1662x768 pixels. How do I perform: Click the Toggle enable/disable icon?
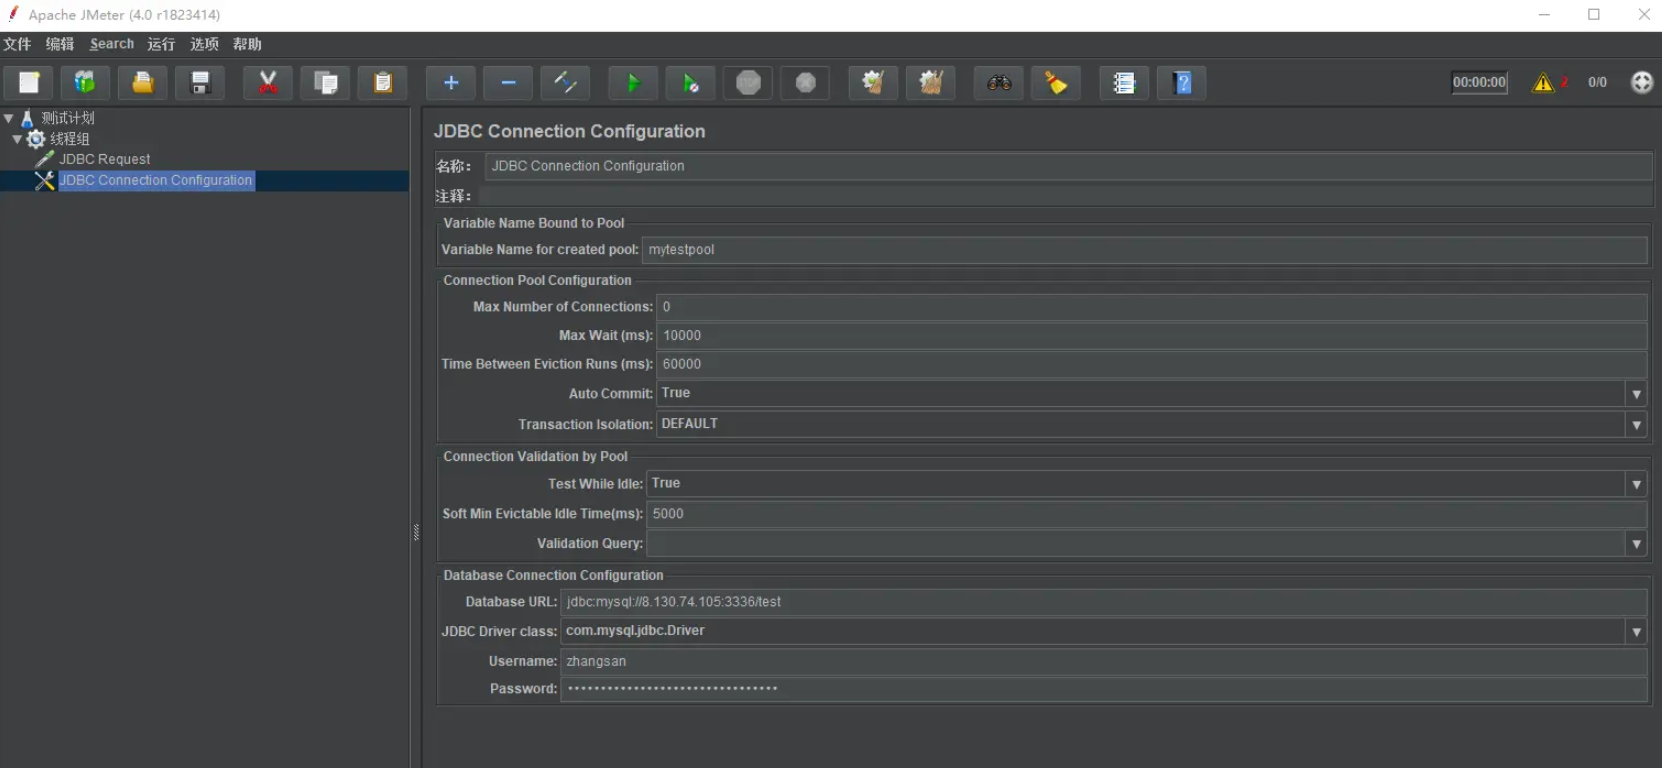coord(565,83)
